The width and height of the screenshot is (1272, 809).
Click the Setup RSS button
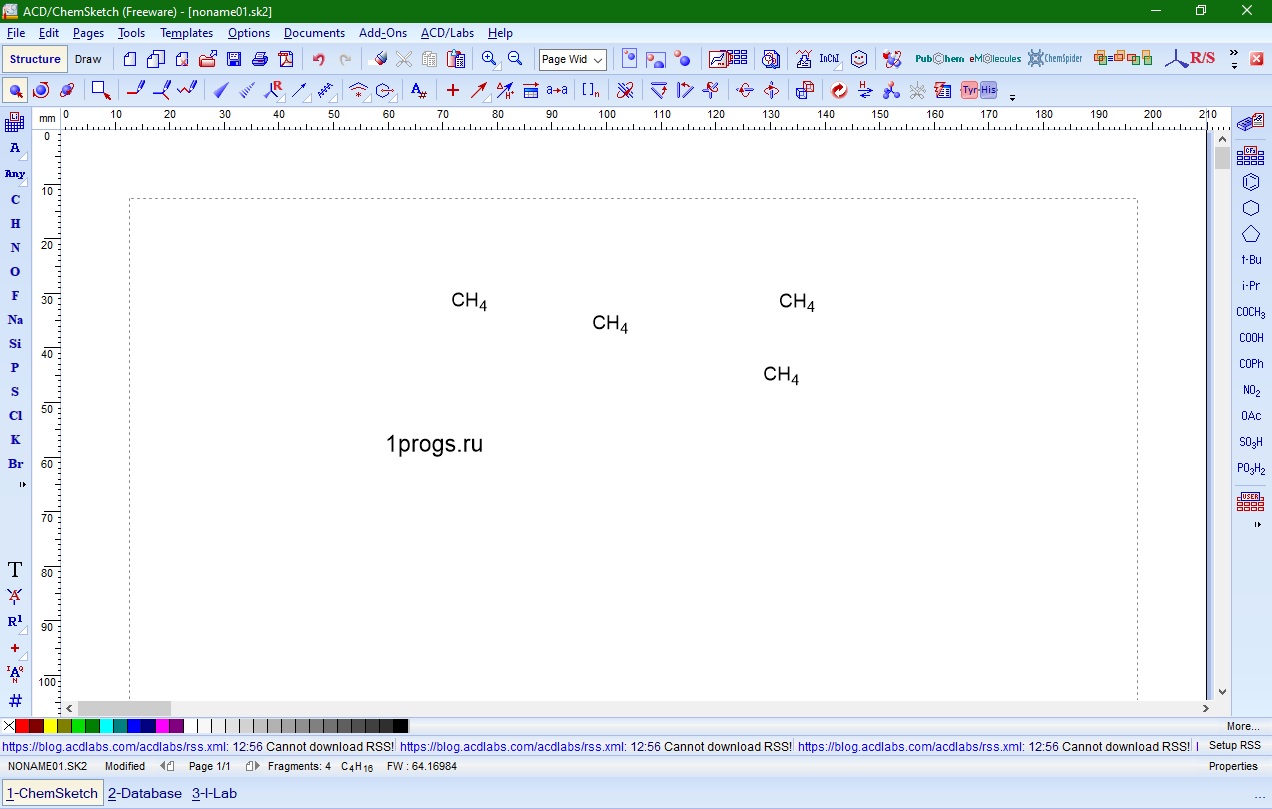click(1235, 746)
